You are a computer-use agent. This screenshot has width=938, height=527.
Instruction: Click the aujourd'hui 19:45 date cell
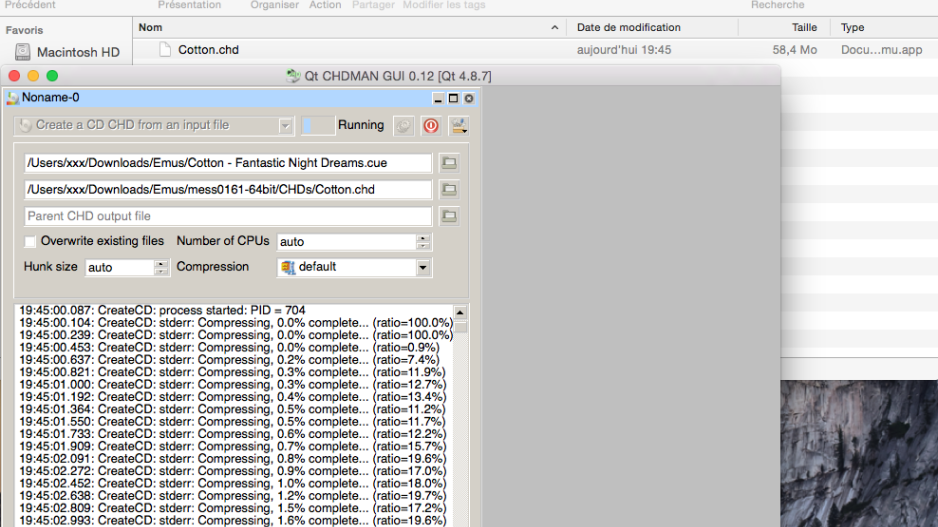click(x=624, y=50)
